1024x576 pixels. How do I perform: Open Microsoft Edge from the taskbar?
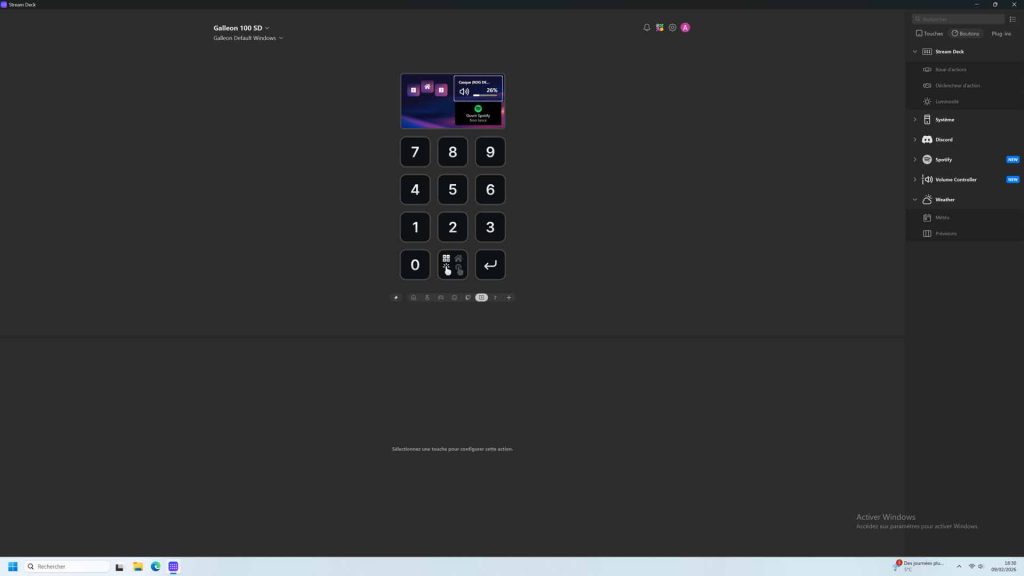155,566
